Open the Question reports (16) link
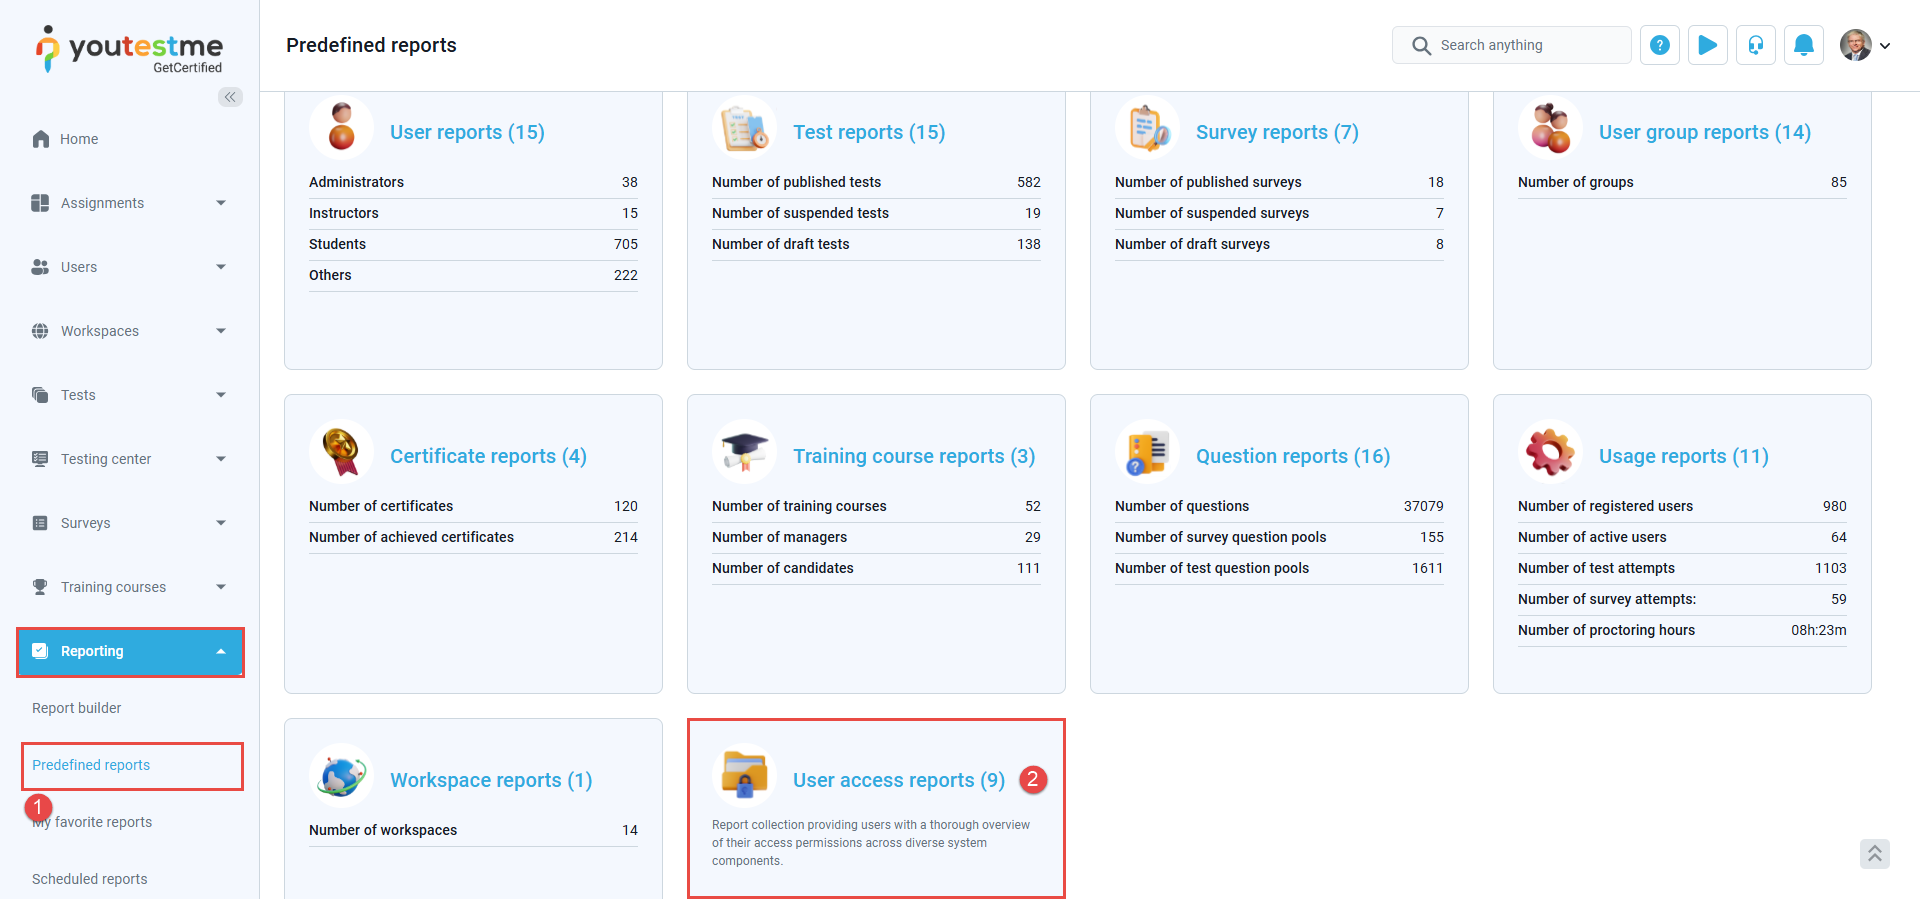This screenshot has height=899, width=1920. (1292, 456)
